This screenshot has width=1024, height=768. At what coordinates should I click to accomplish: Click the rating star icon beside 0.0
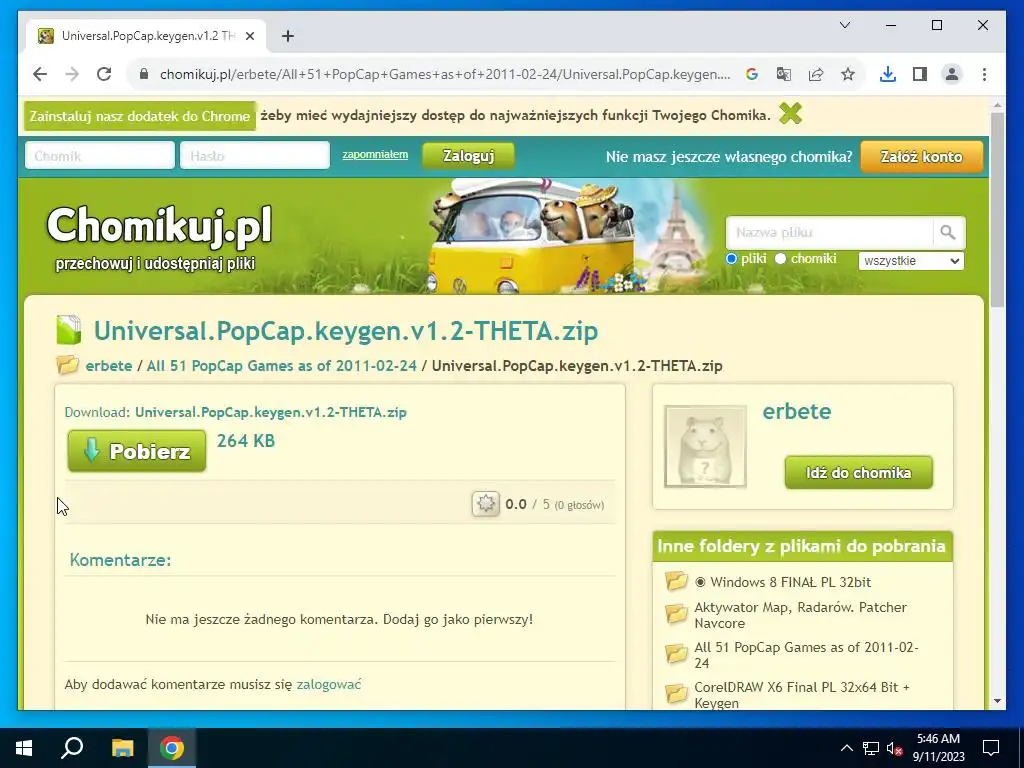pos(485,504)
